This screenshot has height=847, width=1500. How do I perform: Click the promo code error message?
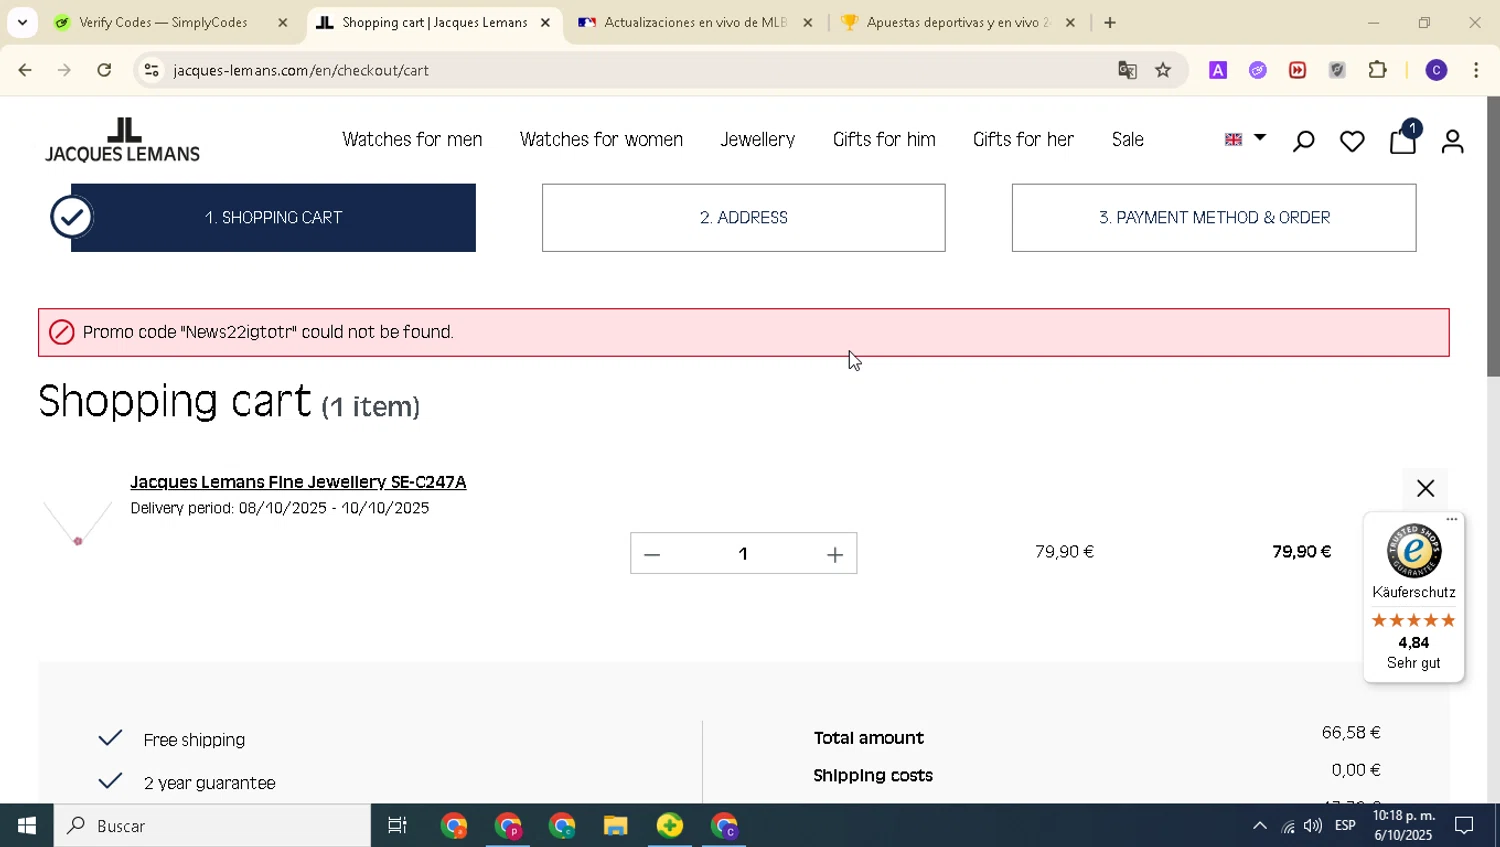[743, 333]
